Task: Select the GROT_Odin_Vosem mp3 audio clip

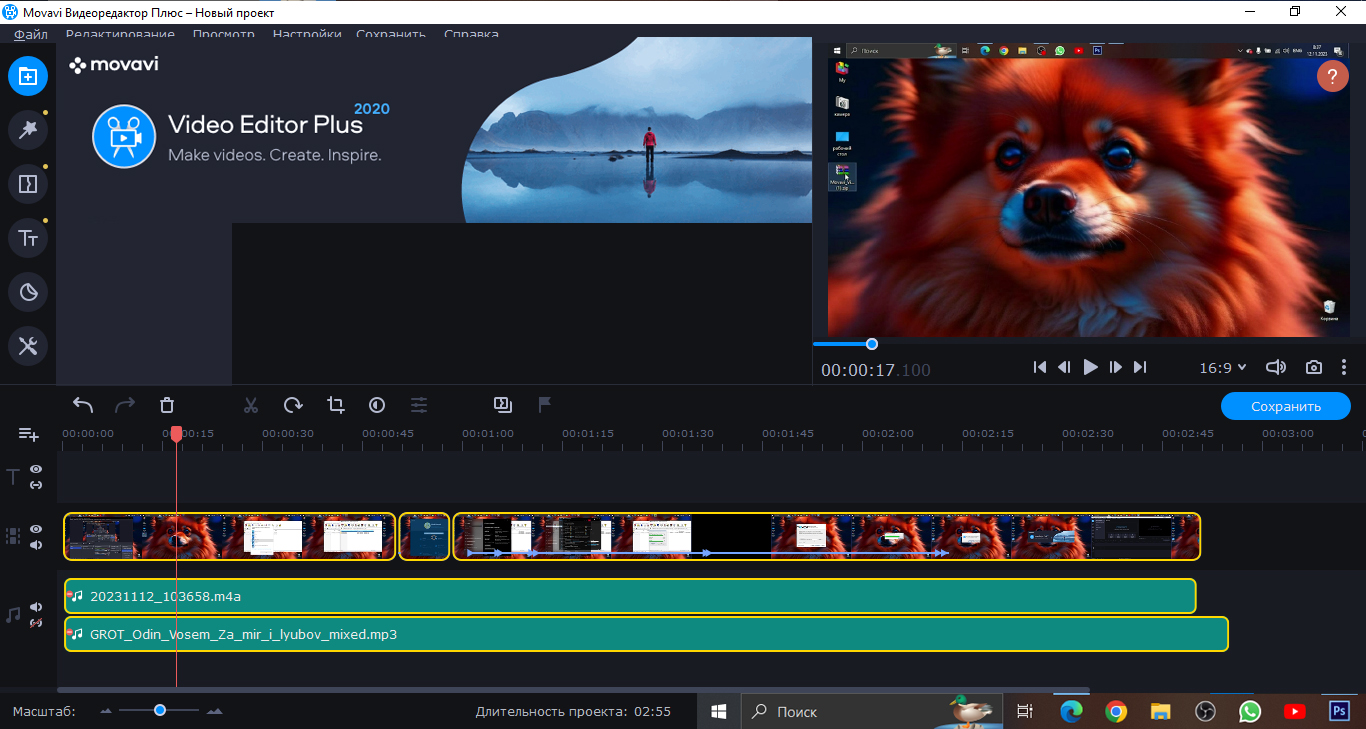Action: coord(647,634)
